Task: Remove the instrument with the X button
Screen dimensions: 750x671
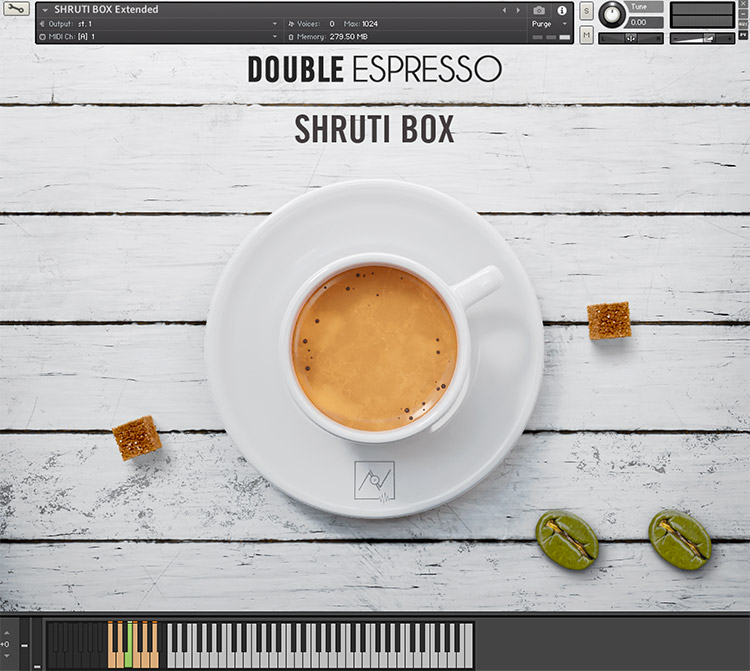Action: [x=743, y=5]
